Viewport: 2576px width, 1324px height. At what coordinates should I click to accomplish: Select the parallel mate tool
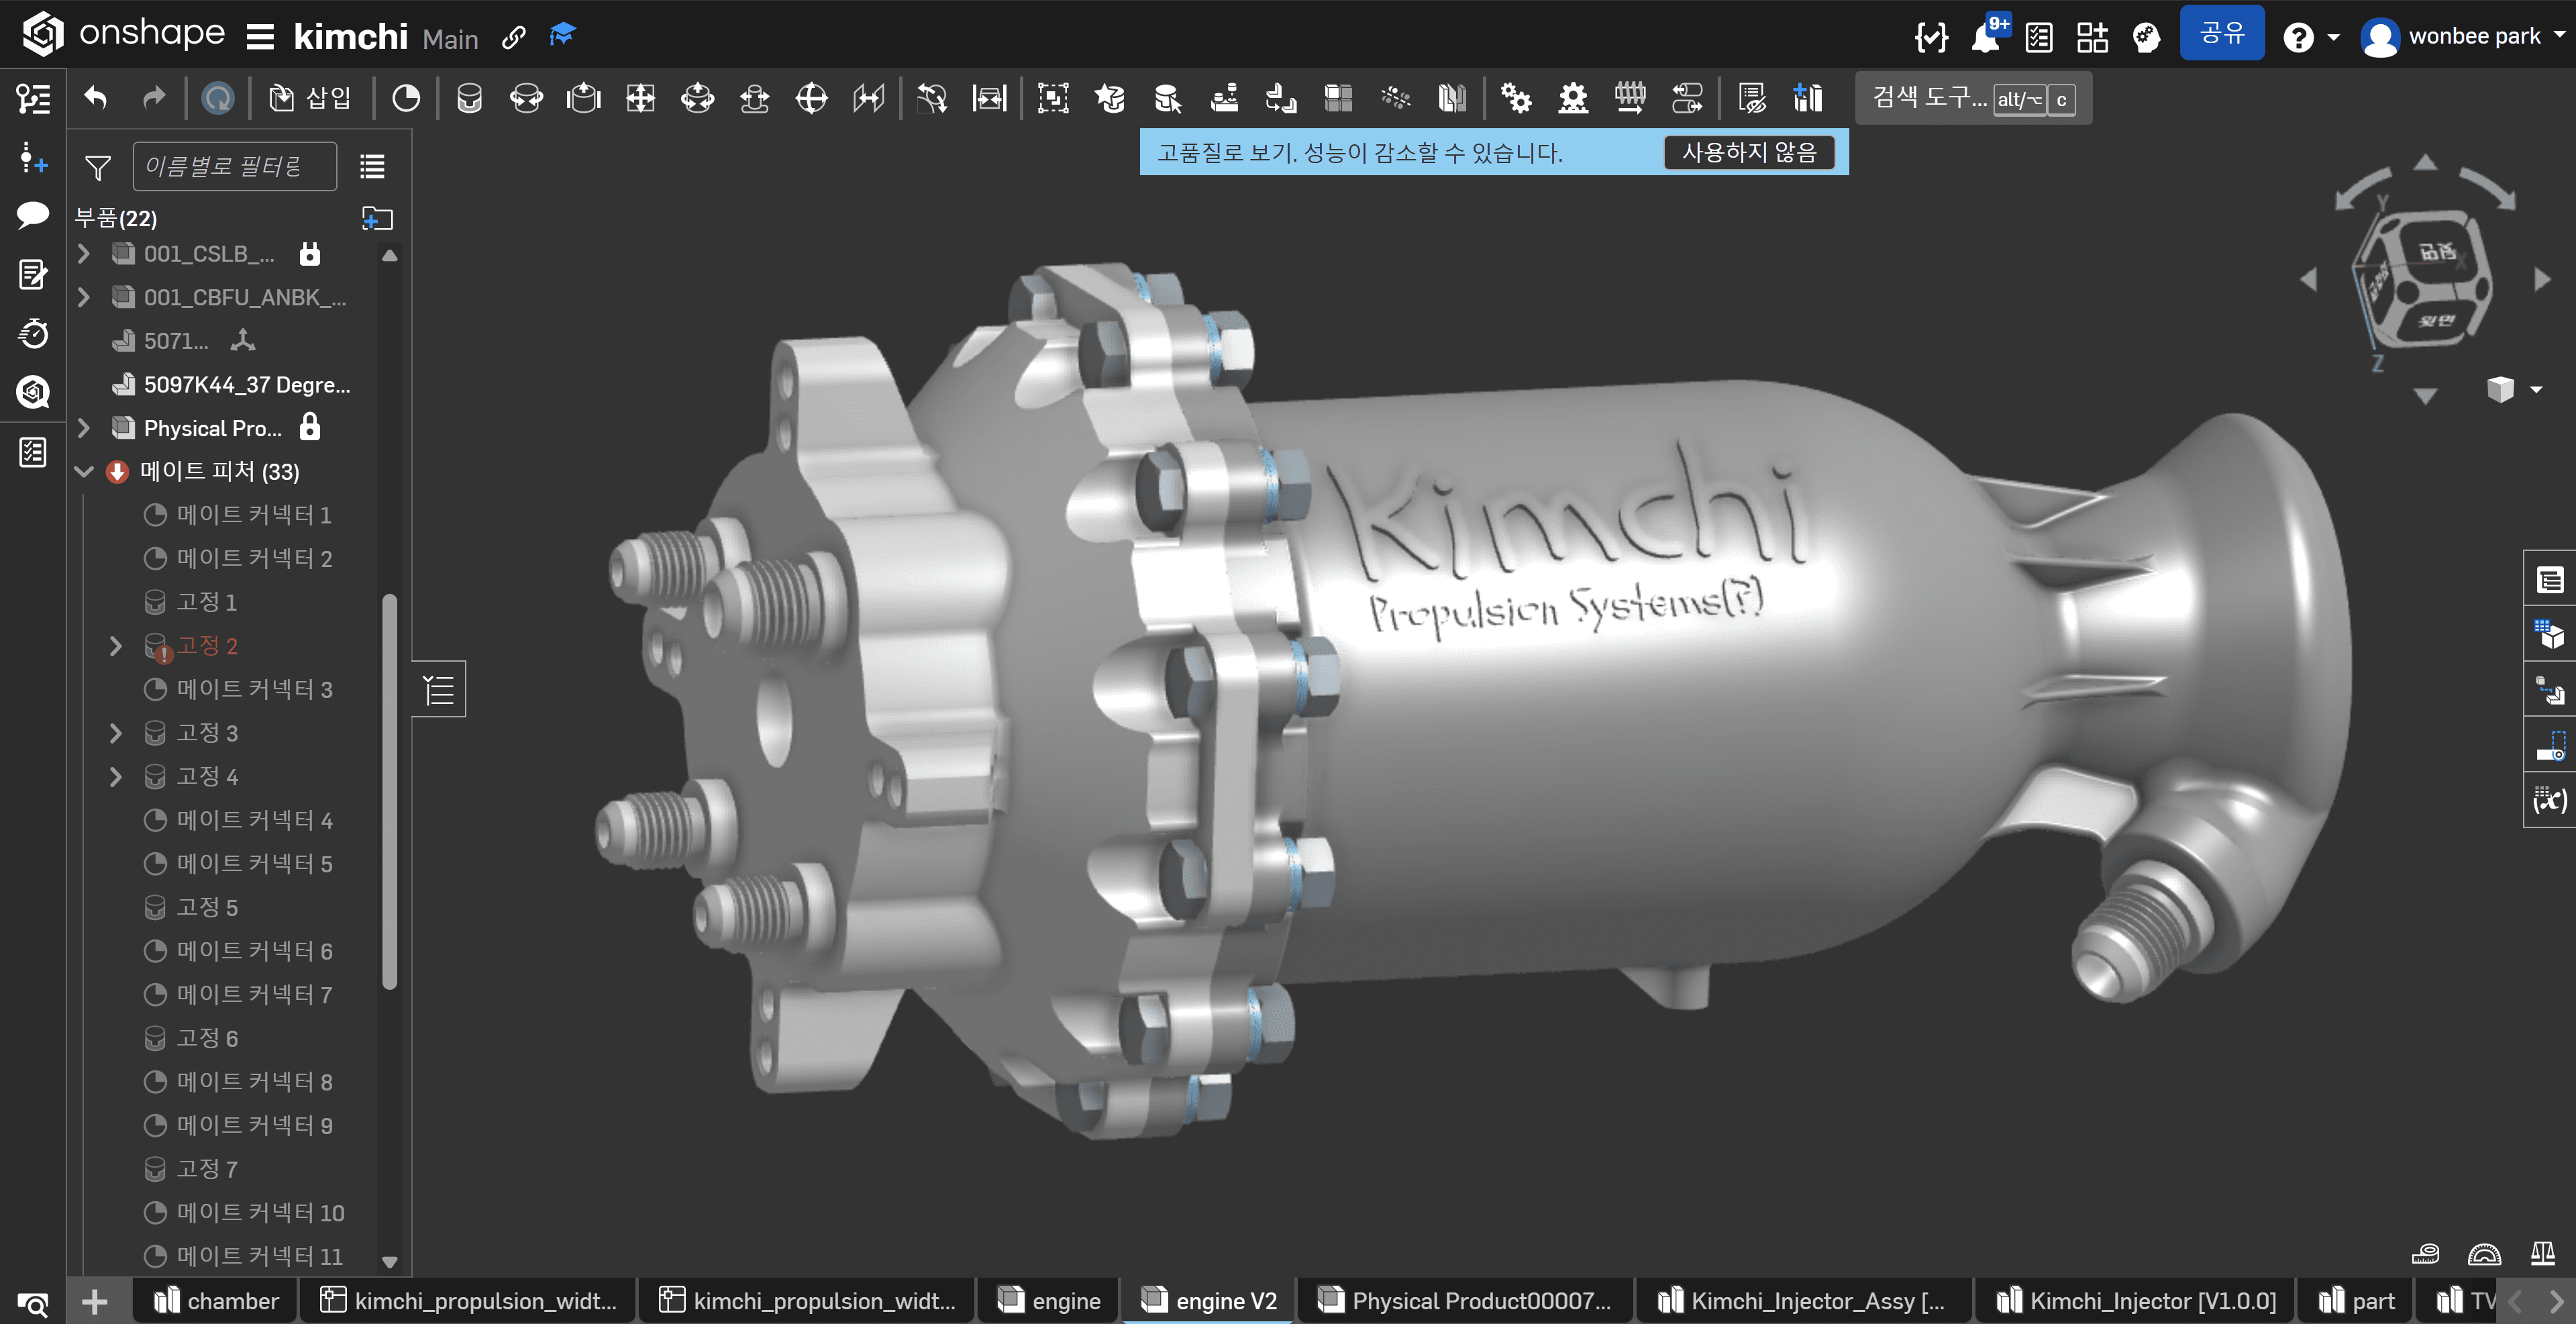(868, 98)
